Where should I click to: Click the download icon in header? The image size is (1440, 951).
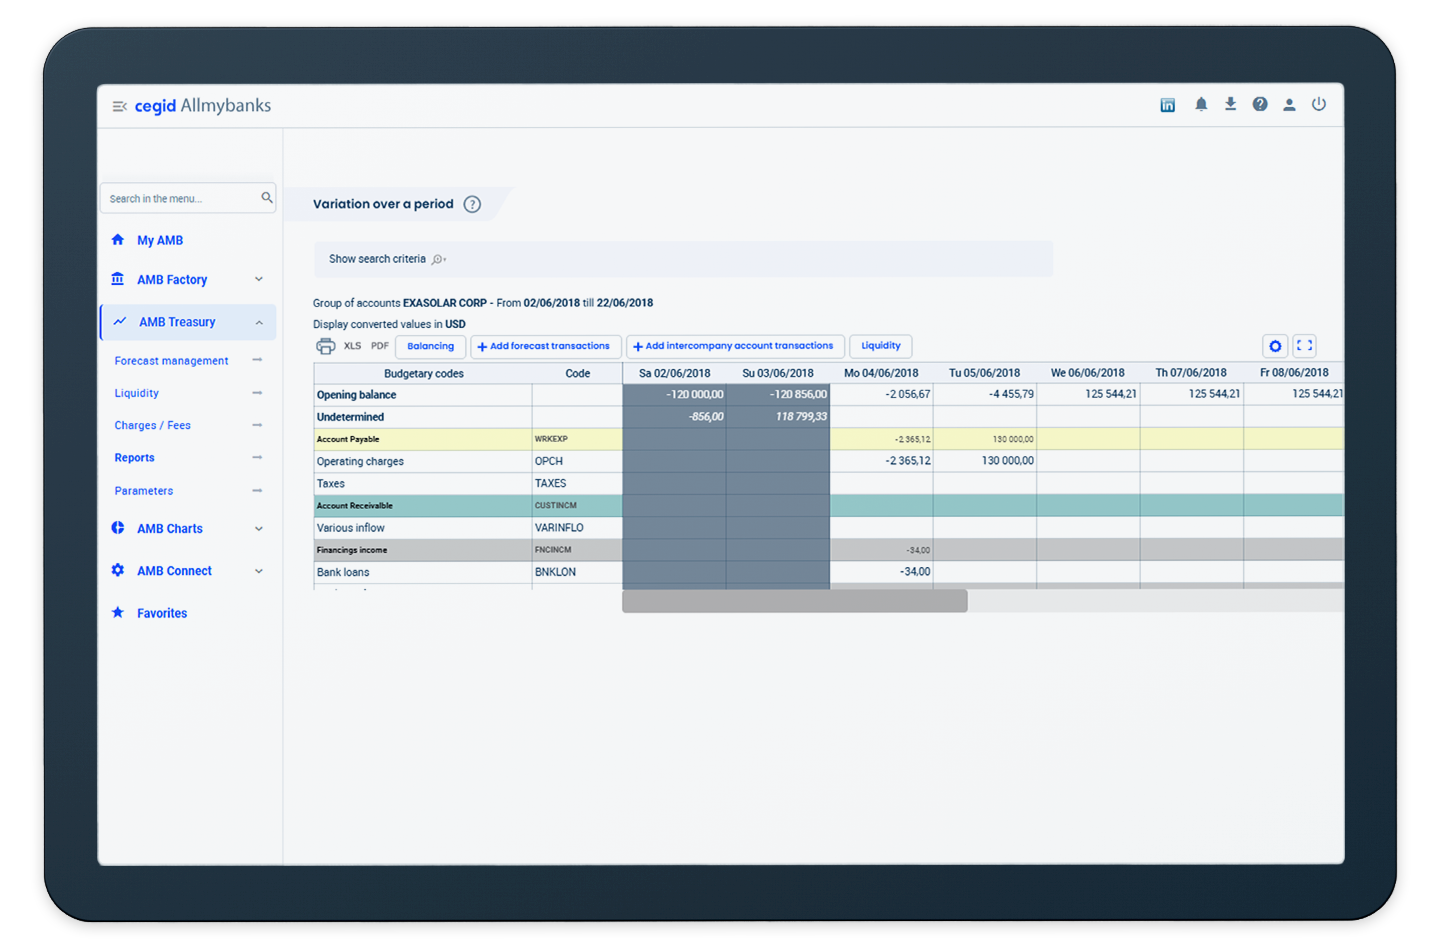(1230, 104)
